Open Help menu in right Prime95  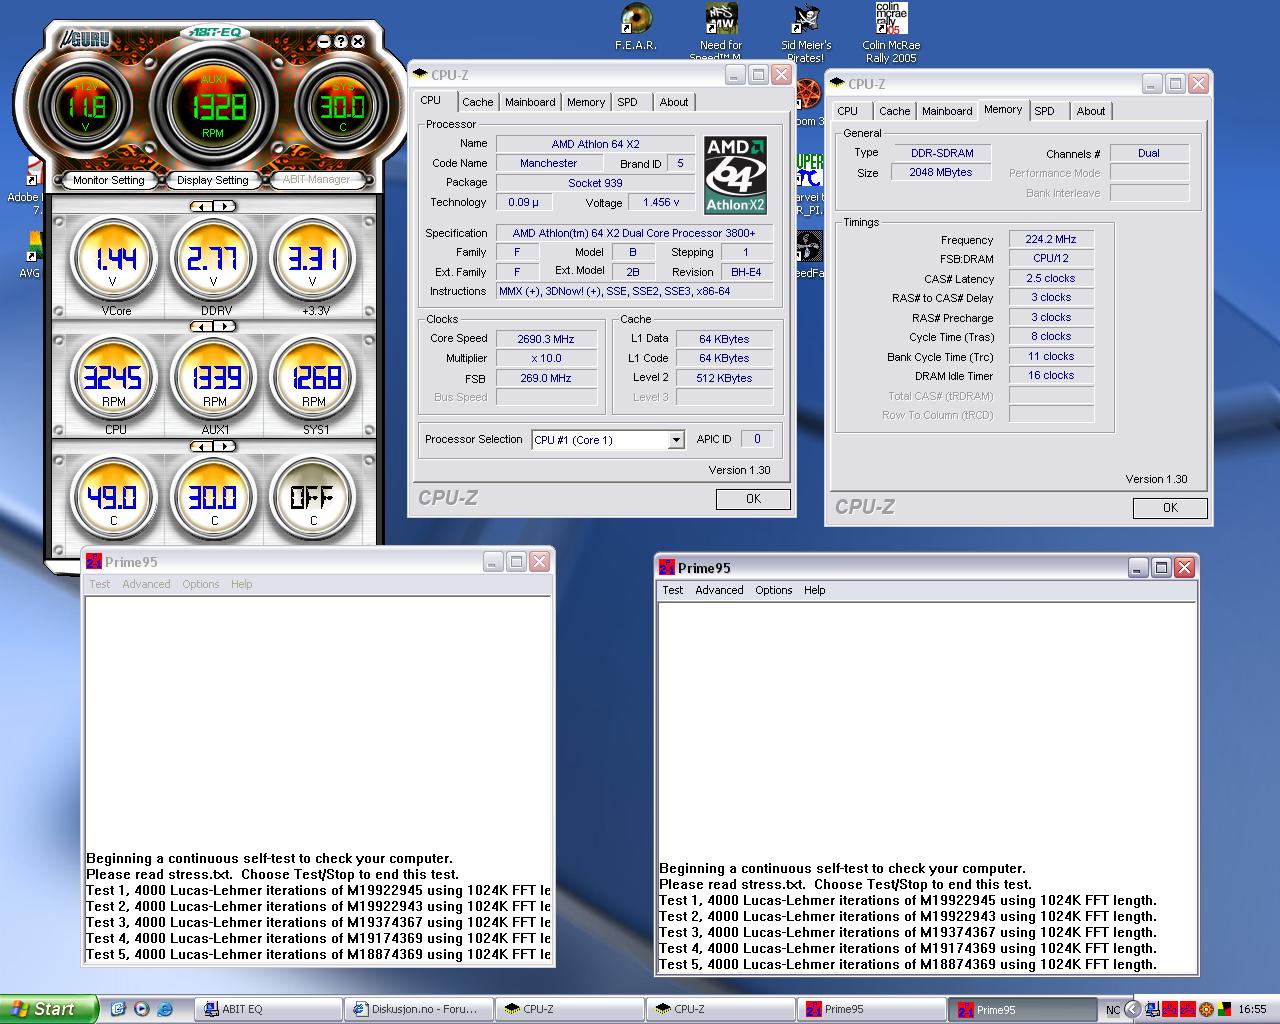click(x=815, y=590)
